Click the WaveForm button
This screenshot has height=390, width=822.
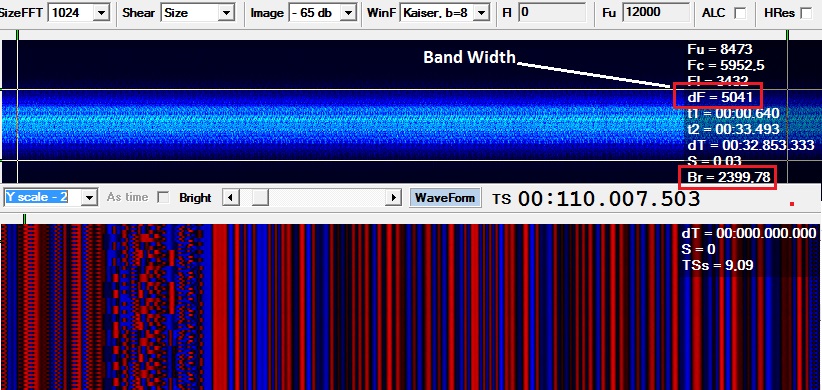(x=445, y=198)
